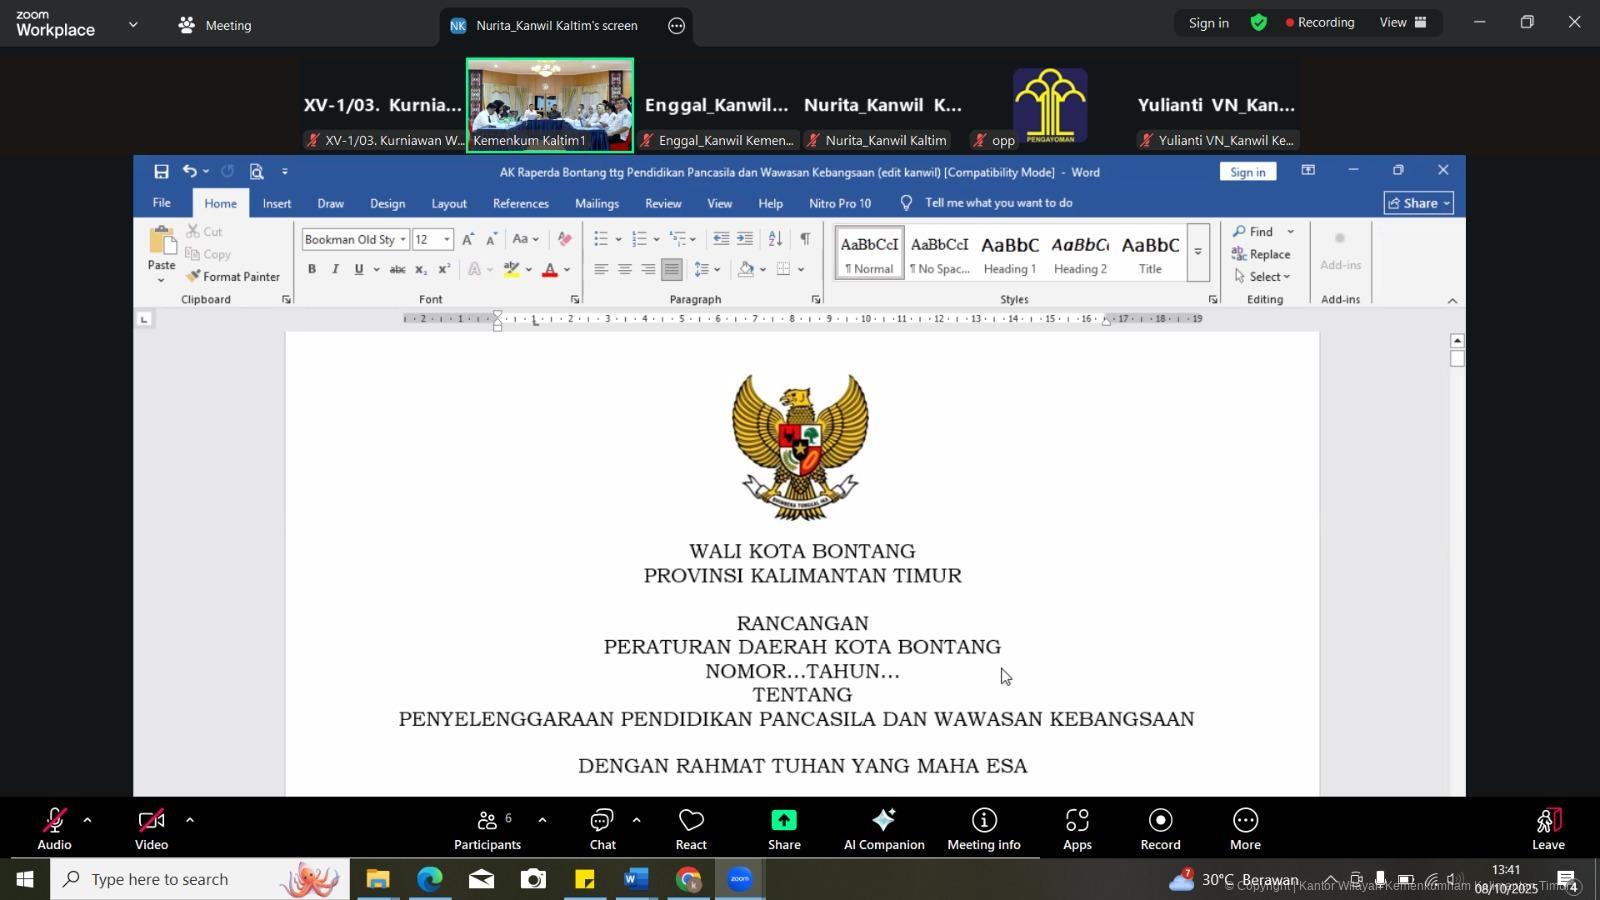
Task: Apply the red font color swatch
Action: point(550,269)
